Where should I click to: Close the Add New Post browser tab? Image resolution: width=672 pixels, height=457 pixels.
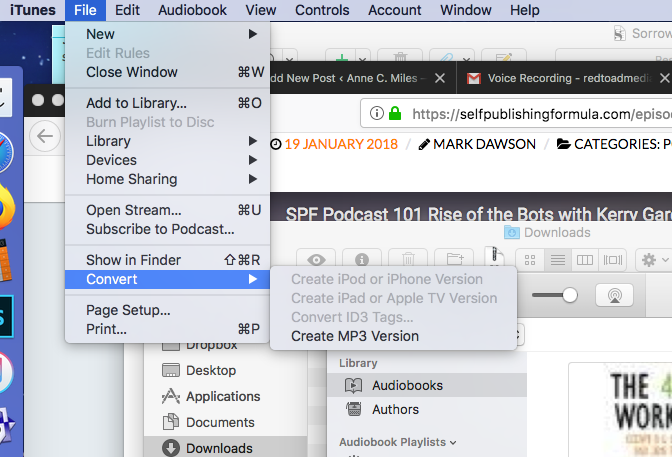(x=440, y=78)
